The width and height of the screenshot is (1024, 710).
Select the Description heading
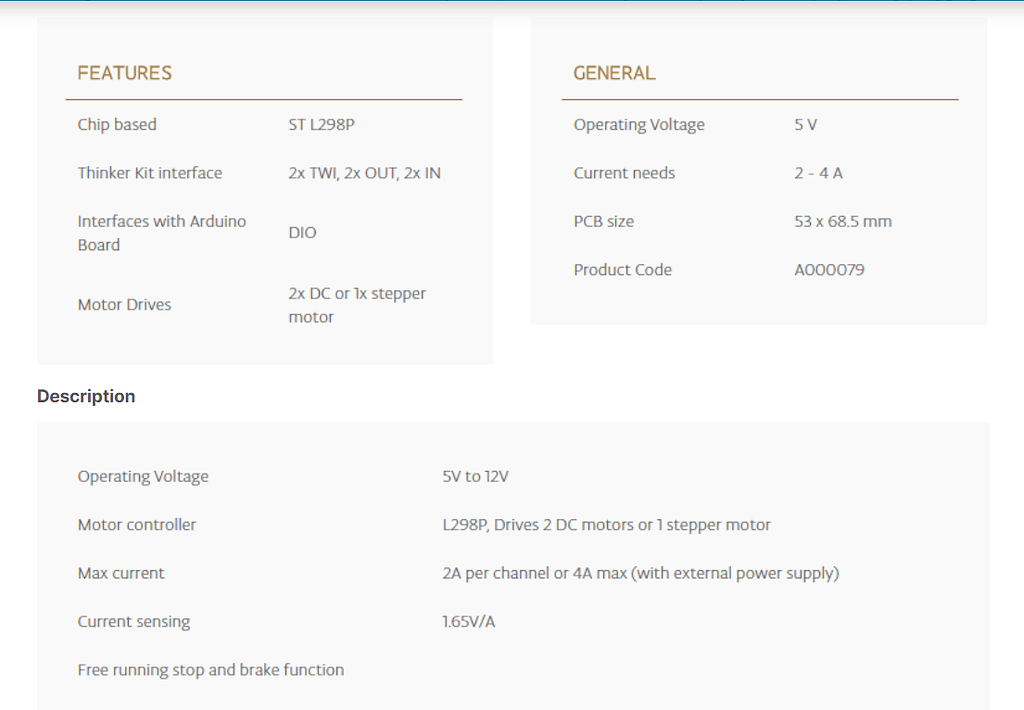click(x=86, y=396)
